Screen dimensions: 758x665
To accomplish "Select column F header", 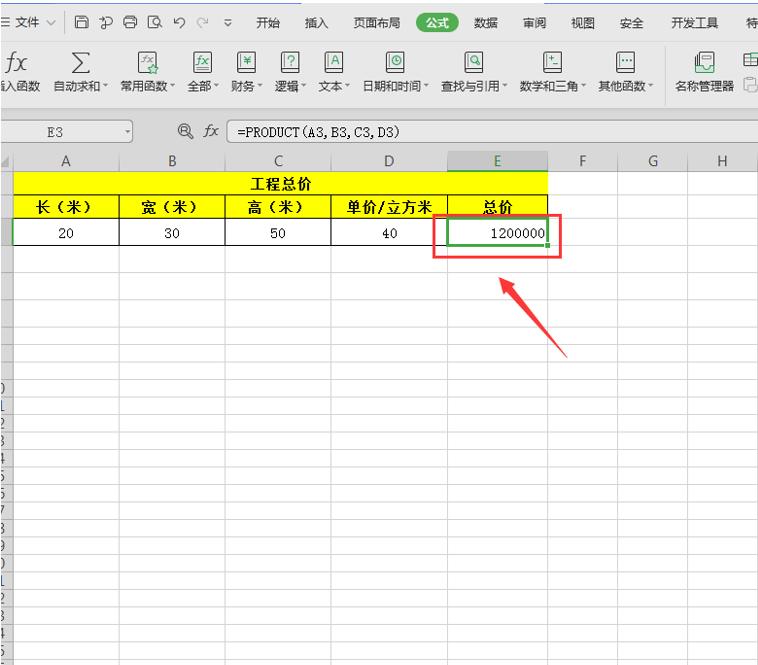I will click(583, 161).
